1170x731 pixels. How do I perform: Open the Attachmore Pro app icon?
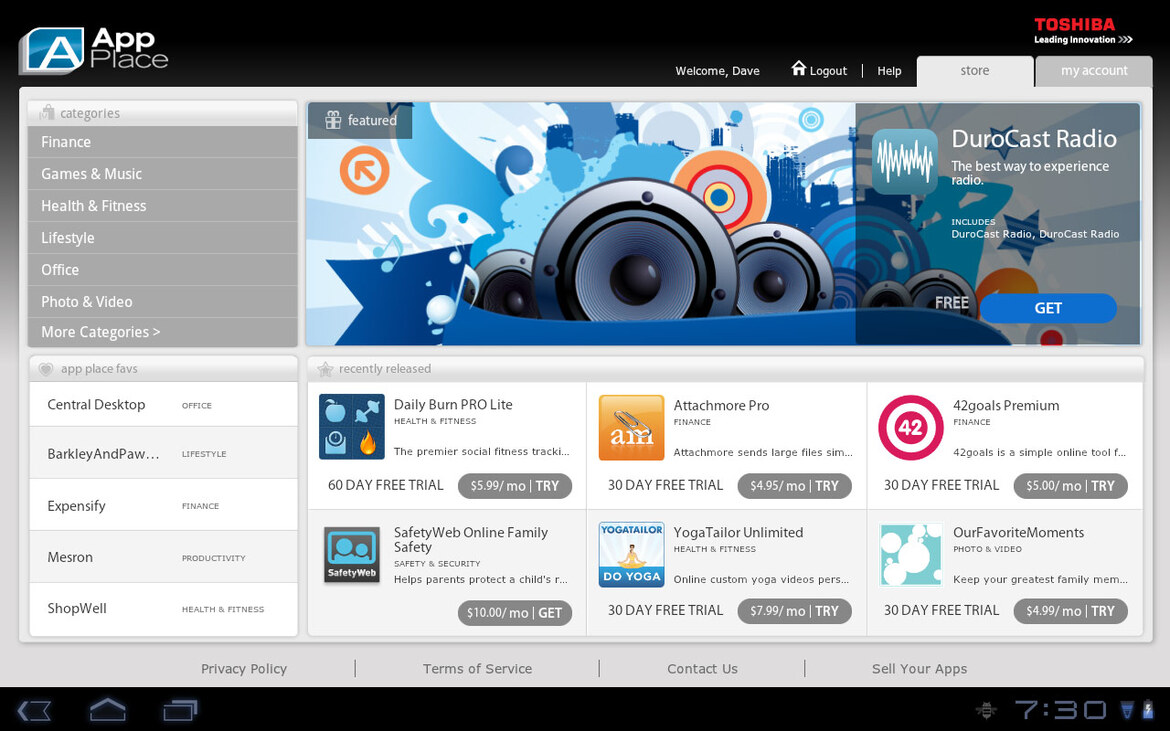(631, 427)
